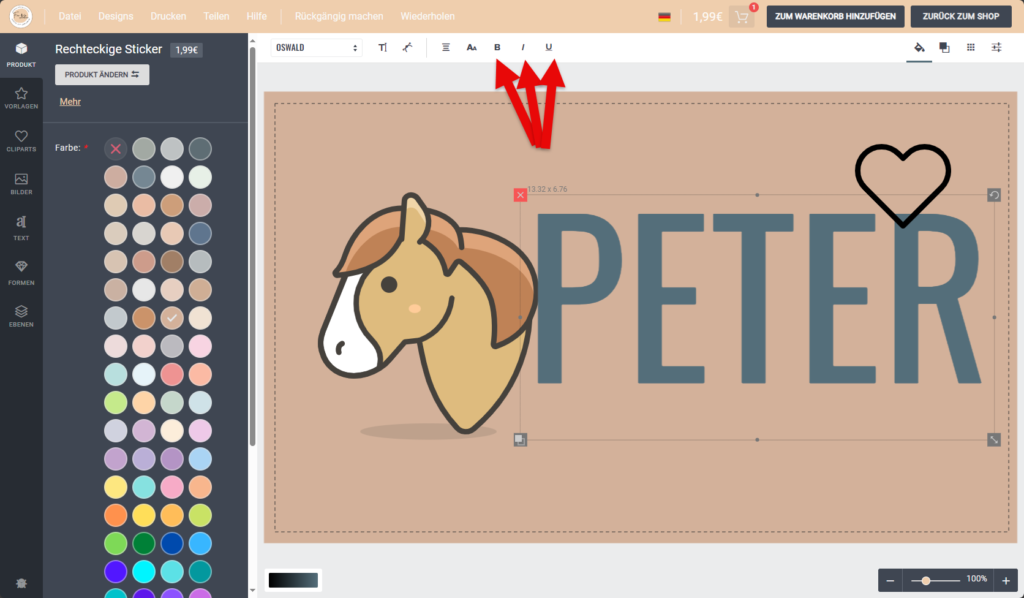Click the Mehr link
Viewport: 1024px width, 598px height.
pyautogui.click(x=70, y=101)
